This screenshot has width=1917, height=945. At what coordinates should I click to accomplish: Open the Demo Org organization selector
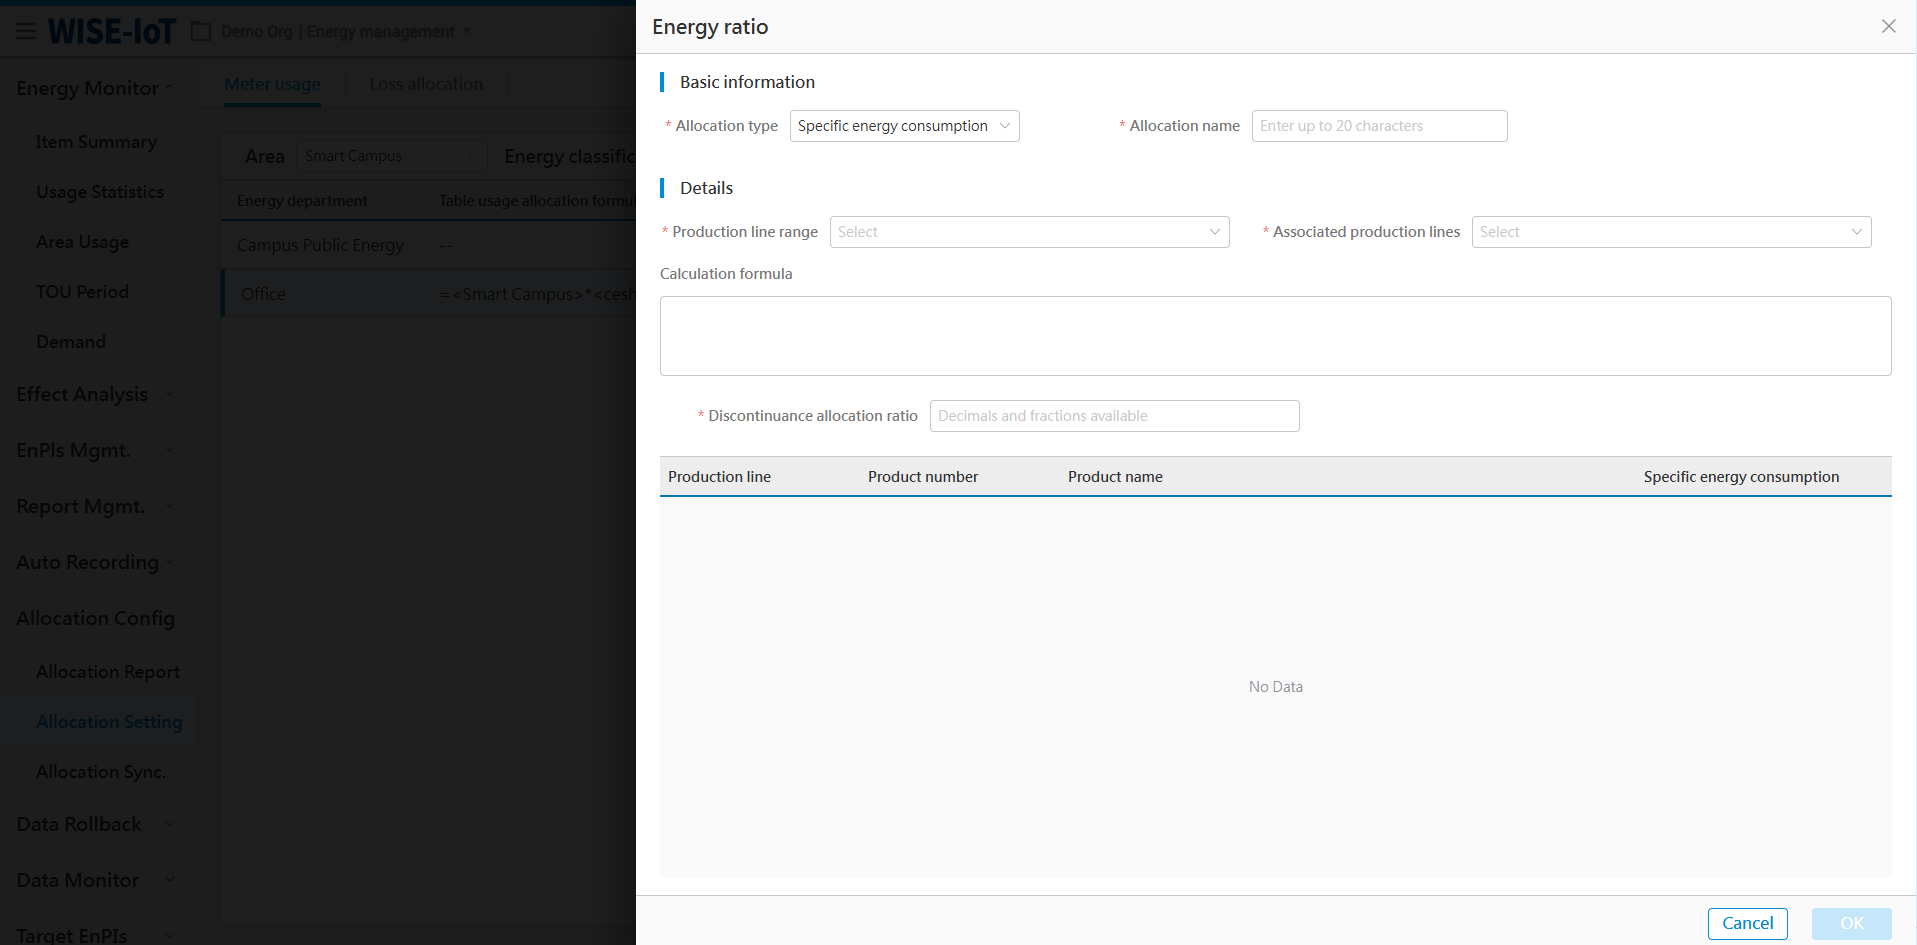[x=338, y=32]
